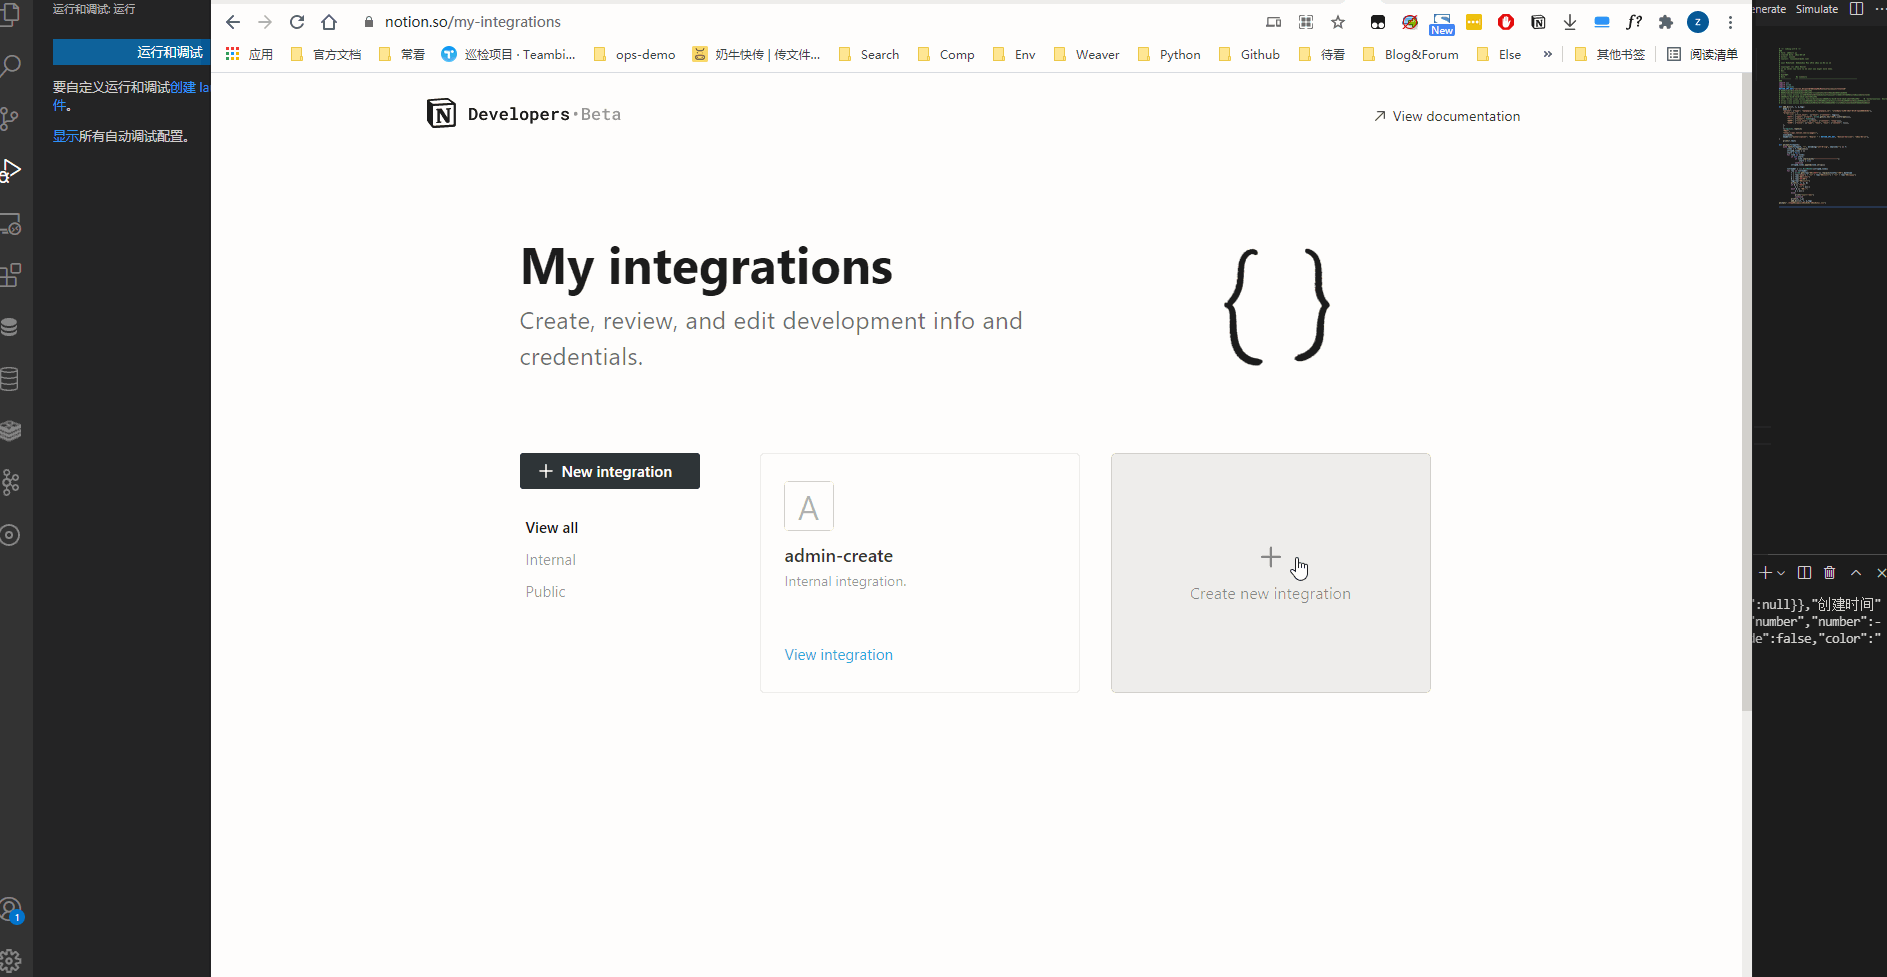Toggle the split editor layout icon
The width and height of the screenshot is (1887, 977).
click(x=1856, y=9)
